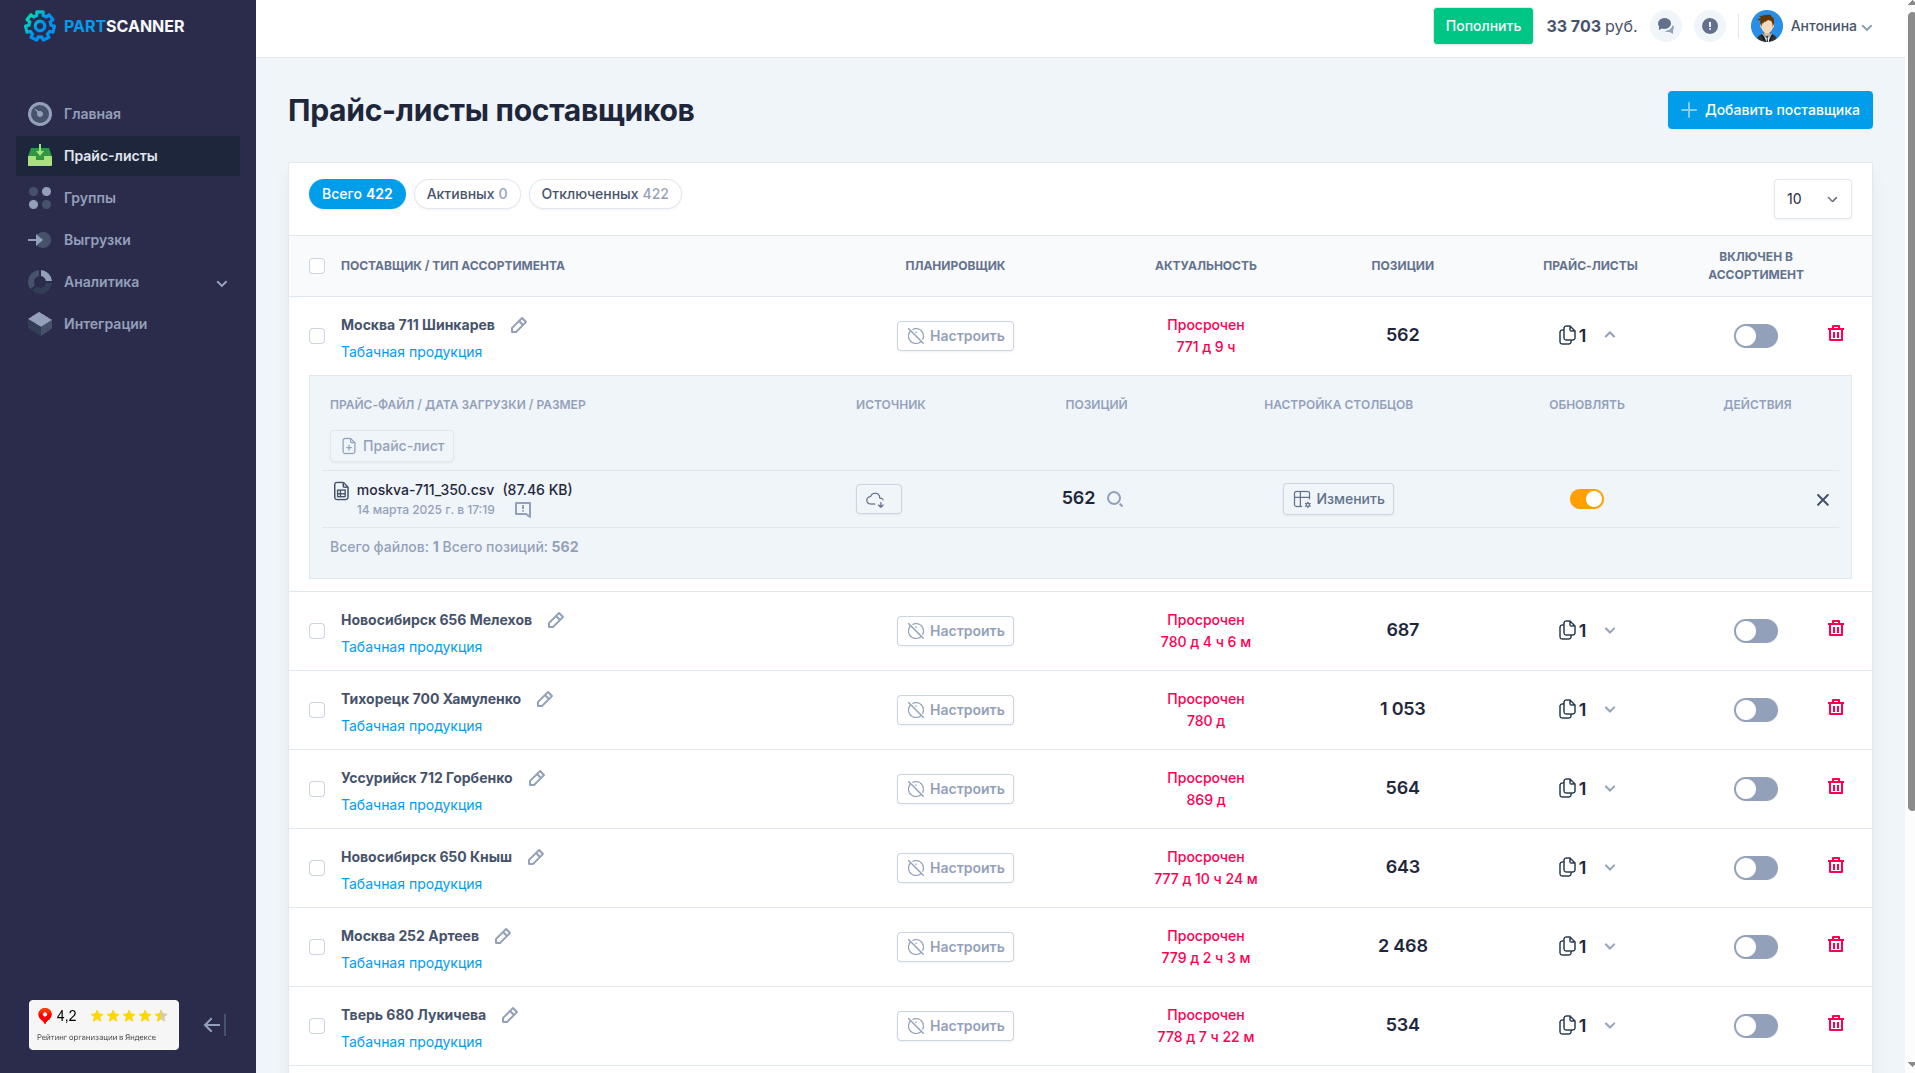Click the Добавить поставщика button
Viewport: 1915px width, 1073px height.
pyautogui.click(x=1769, y=110)
